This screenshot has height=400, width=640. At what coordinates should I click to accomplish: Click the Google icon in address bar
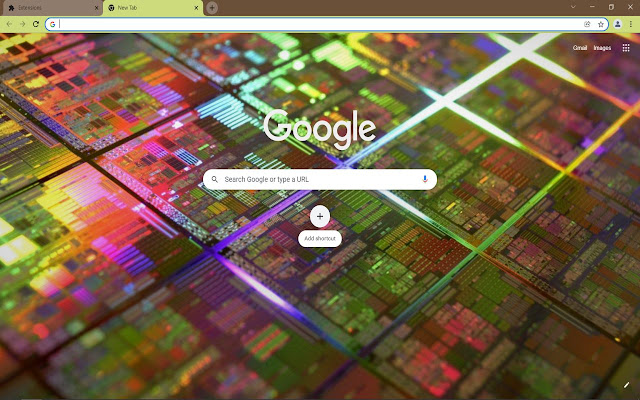52,24
